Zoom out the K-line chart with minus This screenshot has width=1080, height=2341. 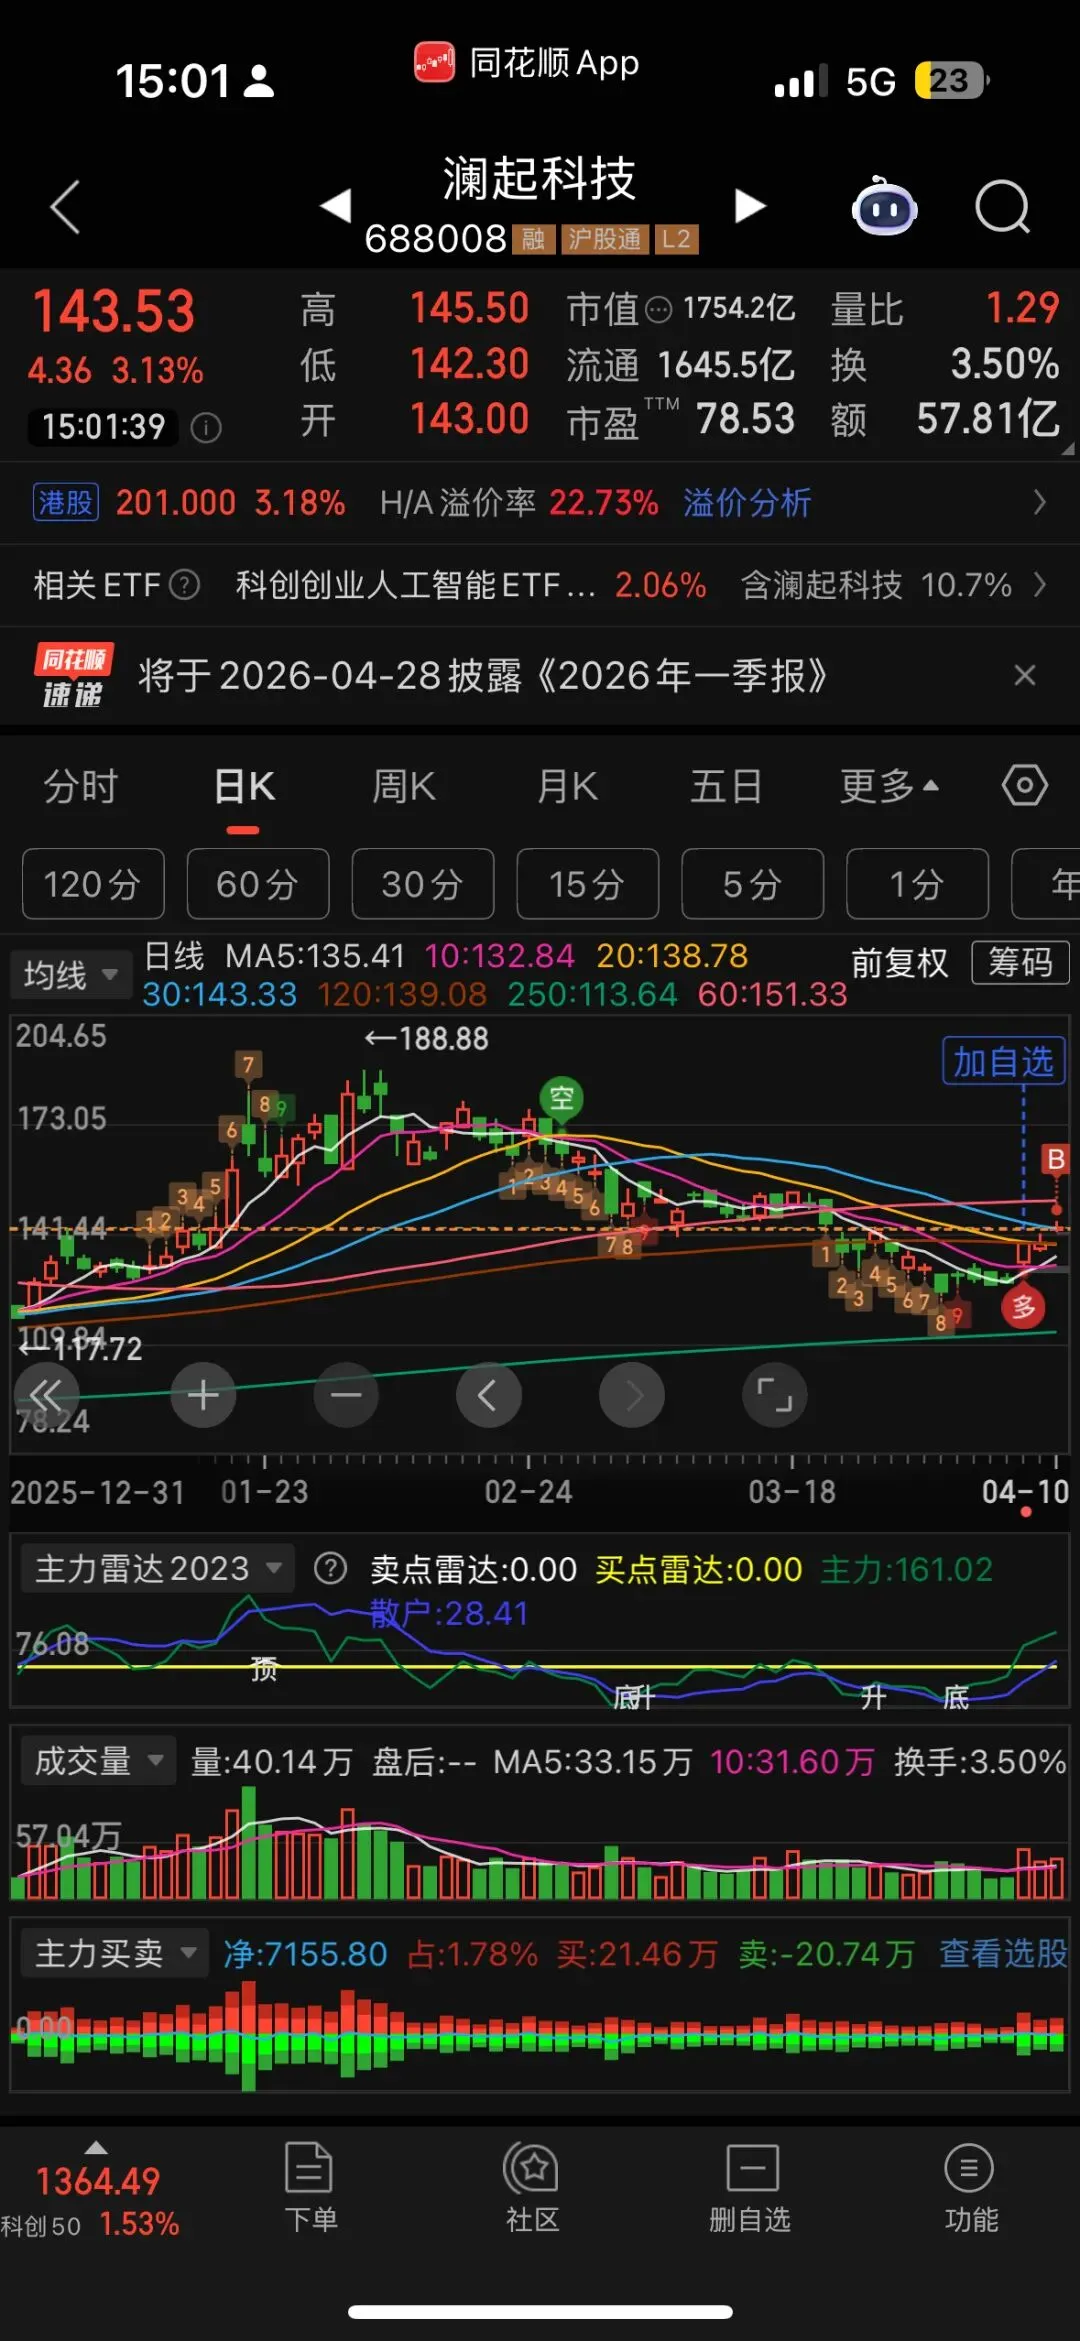tap(346, 1394)
